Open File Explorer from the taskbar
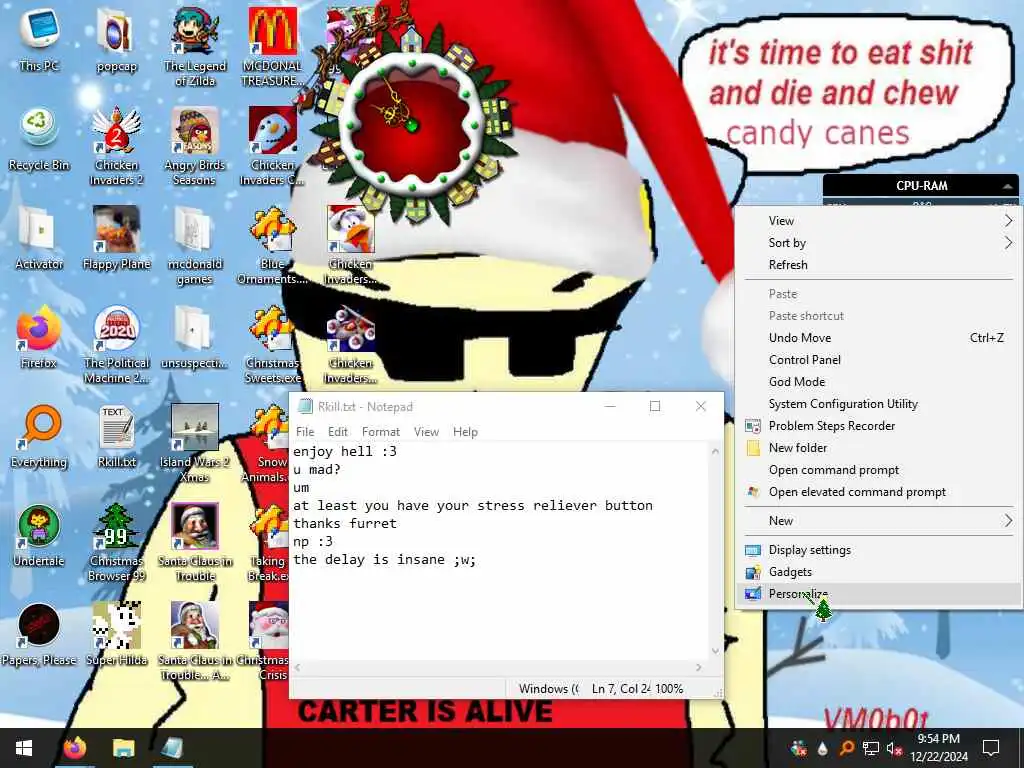1024x768 pixels. pyautogui.click(x=123, y=748)
